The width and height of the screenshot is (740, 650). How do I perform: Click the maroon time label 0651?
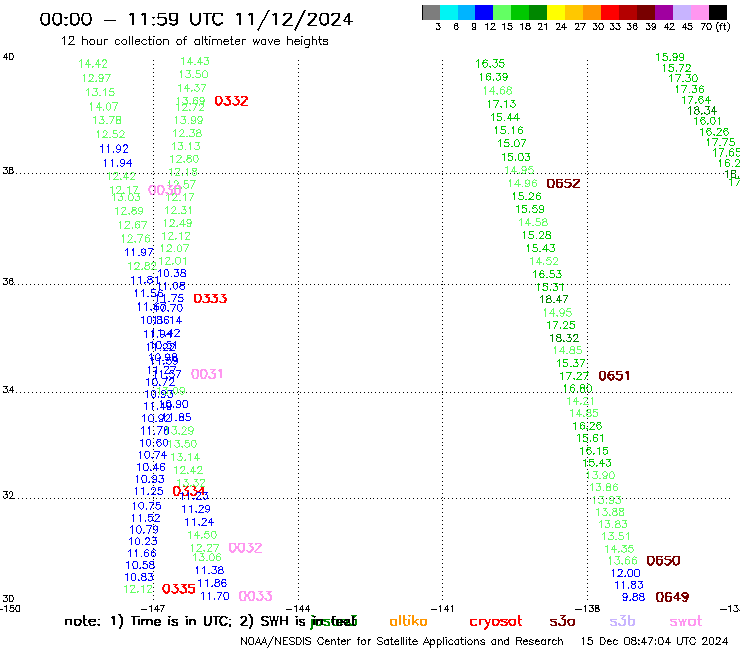pos(614,376)
